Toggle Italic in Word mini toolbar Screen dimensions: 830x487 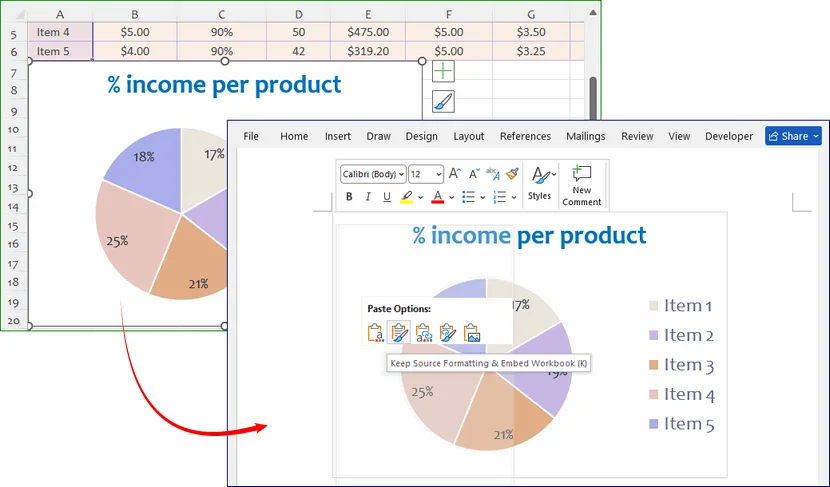point(368,197)
